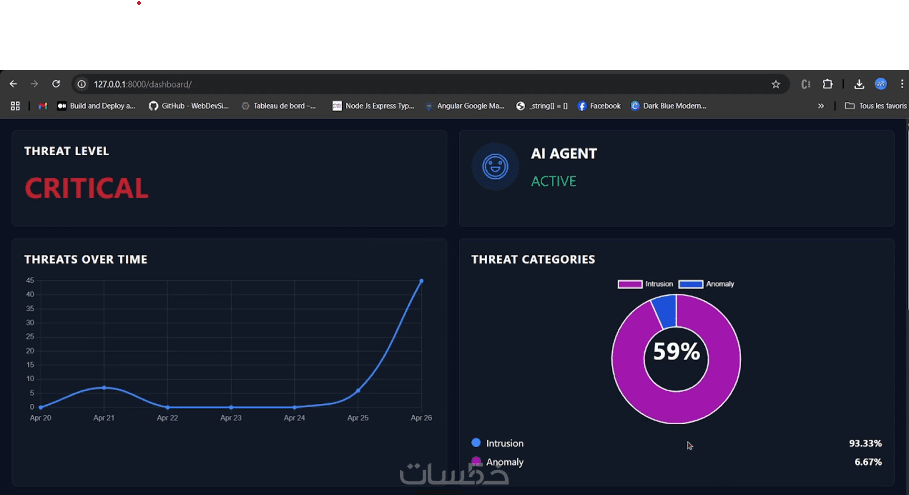Open the browser three-dot menu
The width and height of the screenshot is (909, 495).
(902, 84)
